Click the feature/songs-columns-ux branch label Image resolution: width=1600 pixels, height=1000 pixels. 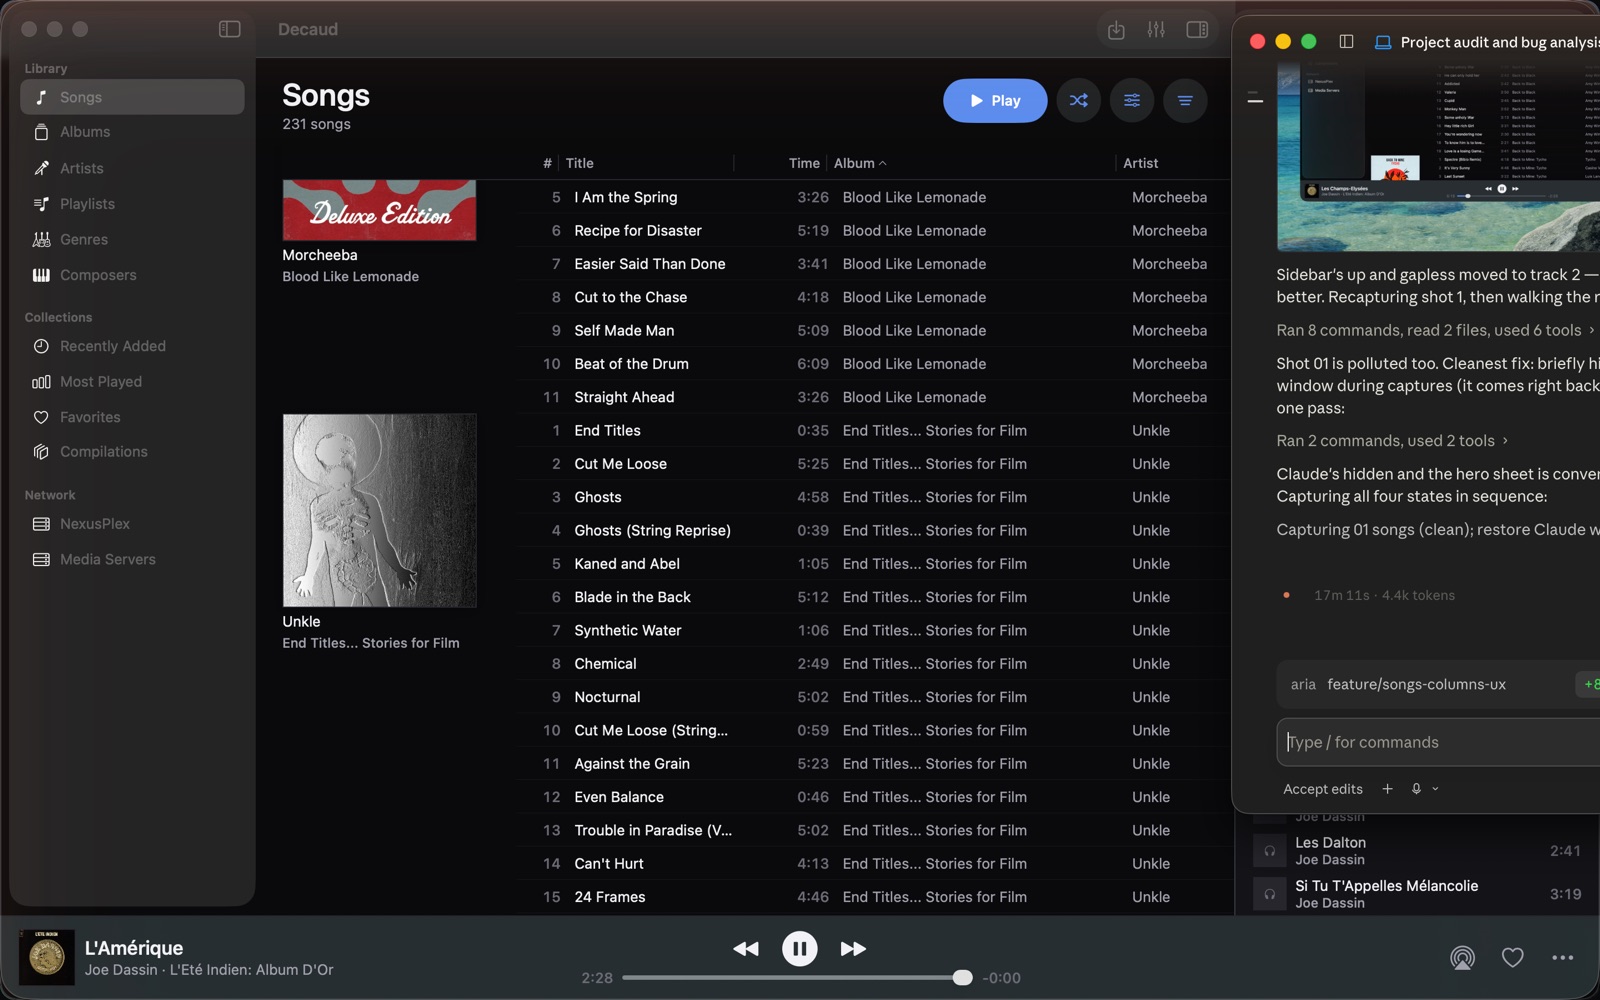pos(1416,685)
